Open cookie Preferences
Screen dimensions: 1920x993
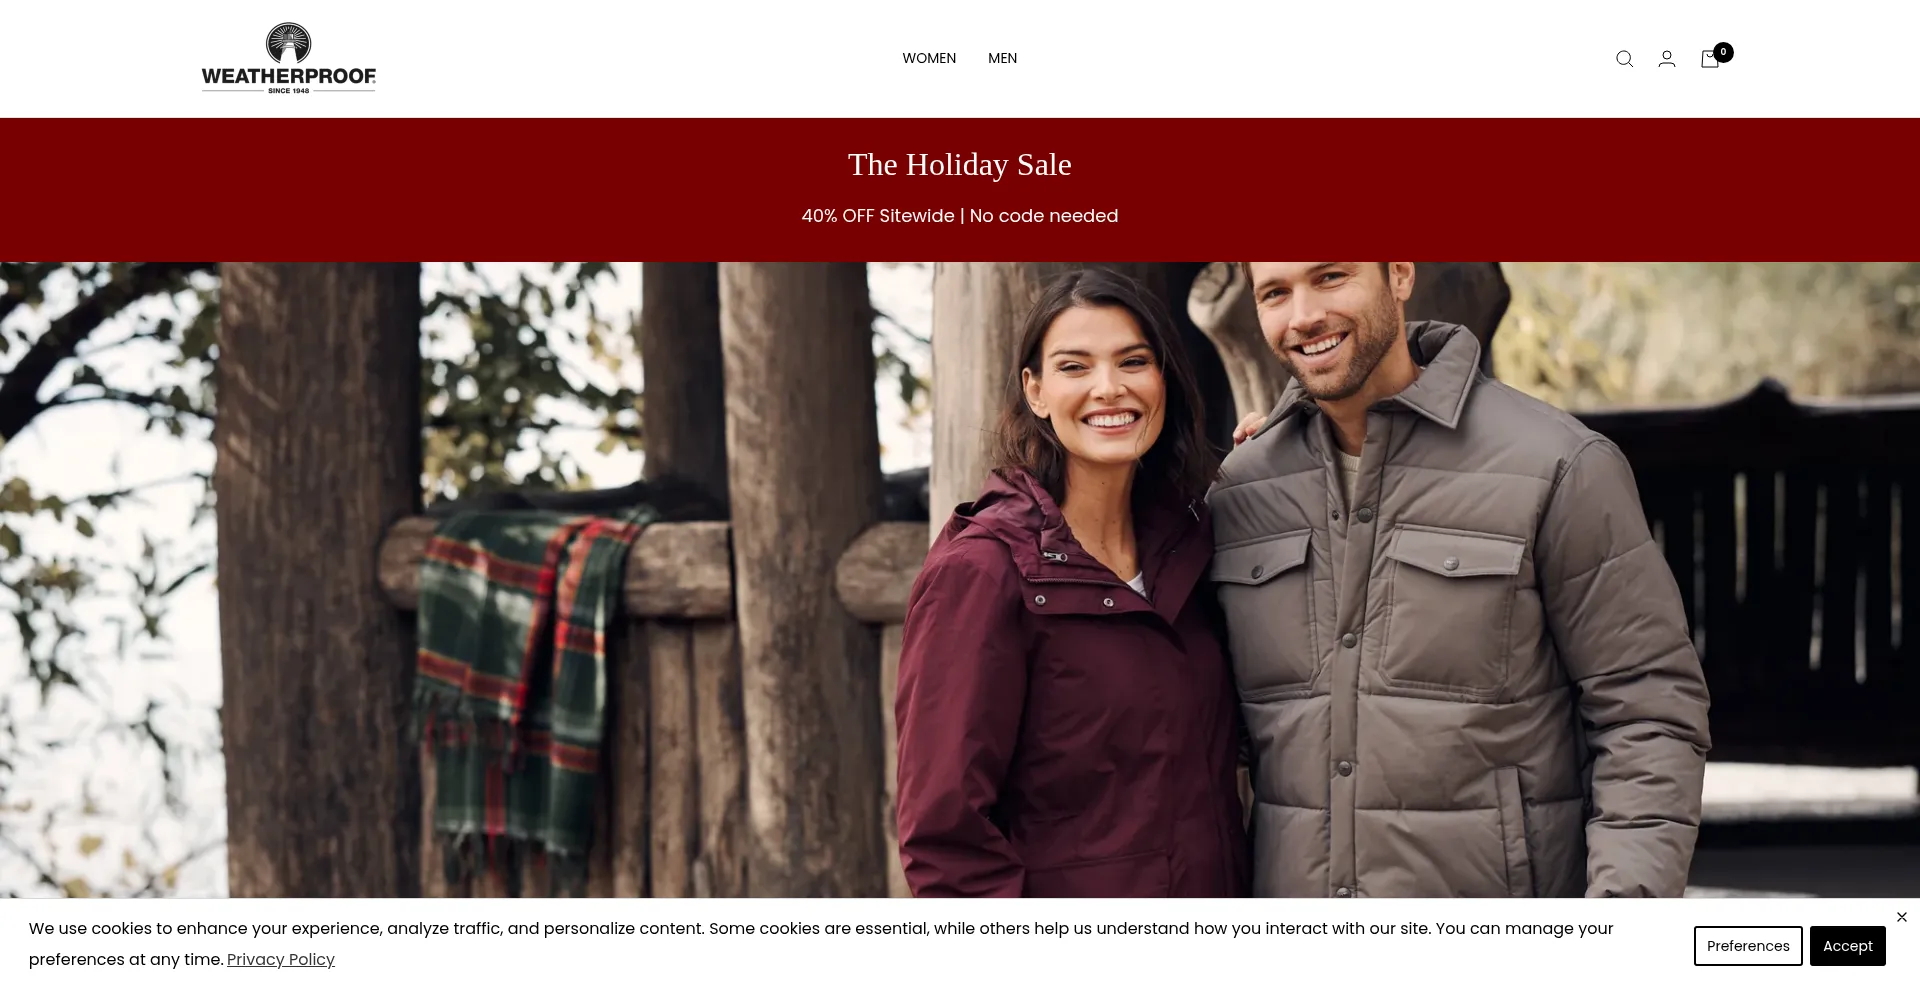pos(1748,946)
